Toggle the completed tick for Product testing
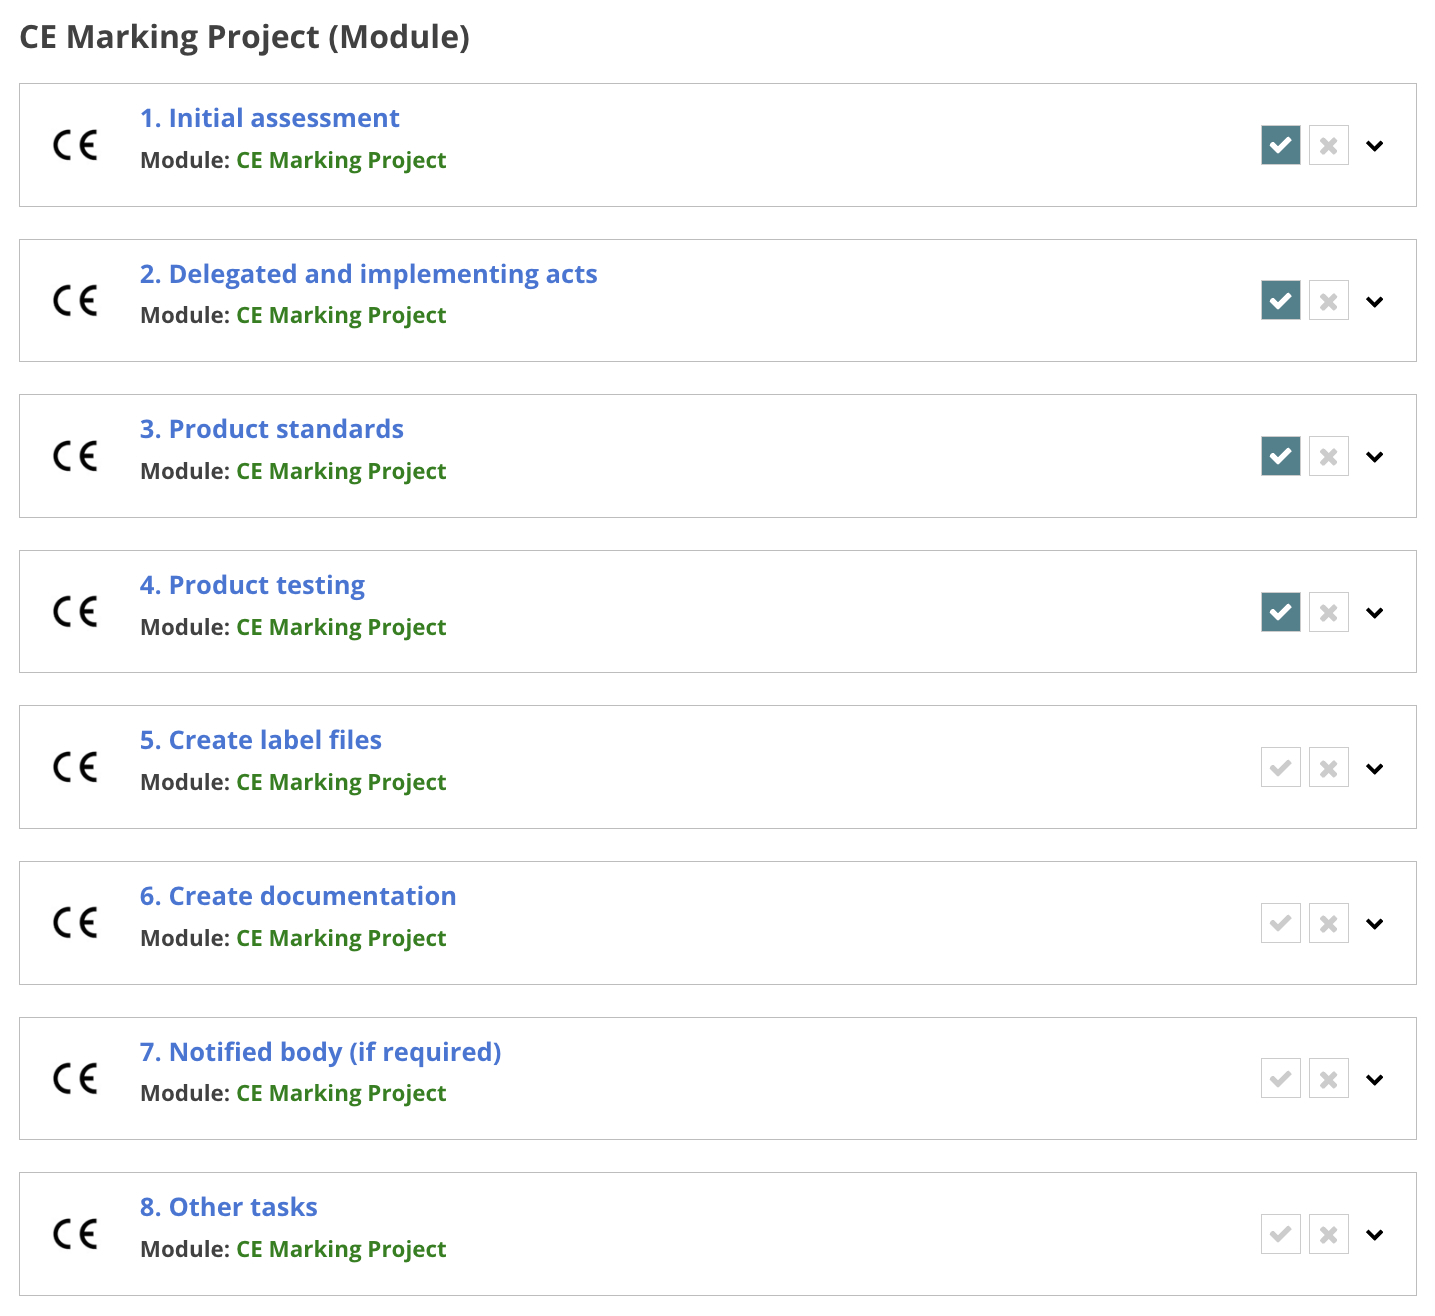This screenshot has height=1316, width=1435. (x=1281, y=612)
